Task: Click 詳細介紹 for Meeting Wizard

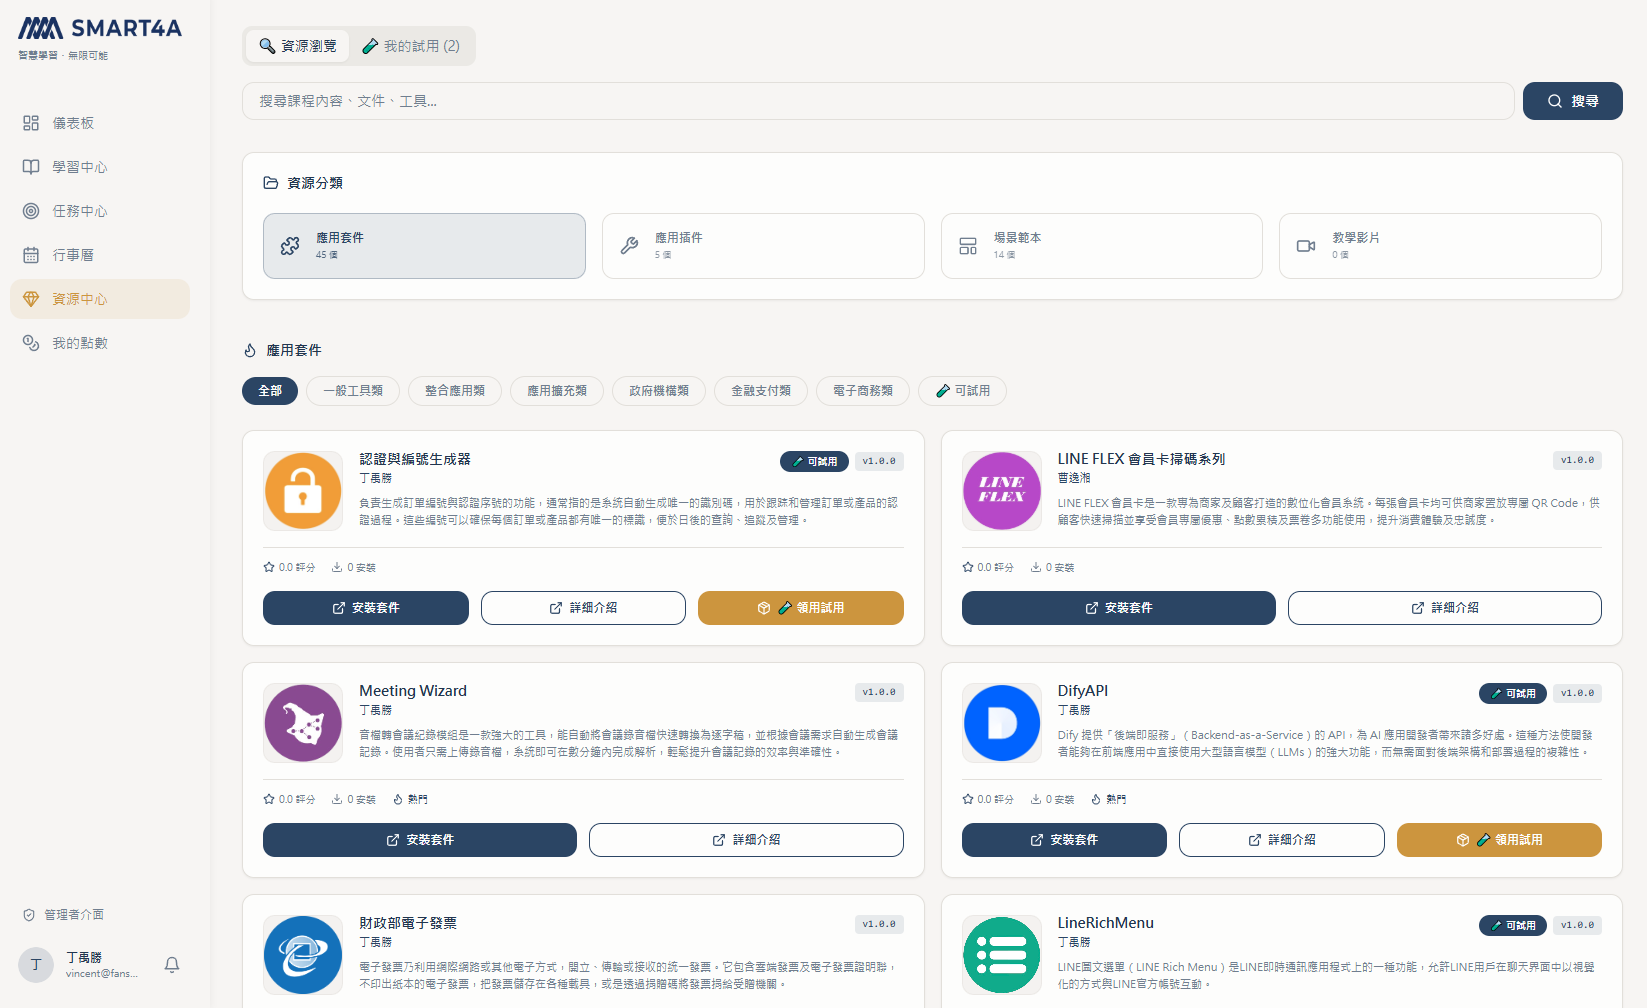Action: coord(746,840)
